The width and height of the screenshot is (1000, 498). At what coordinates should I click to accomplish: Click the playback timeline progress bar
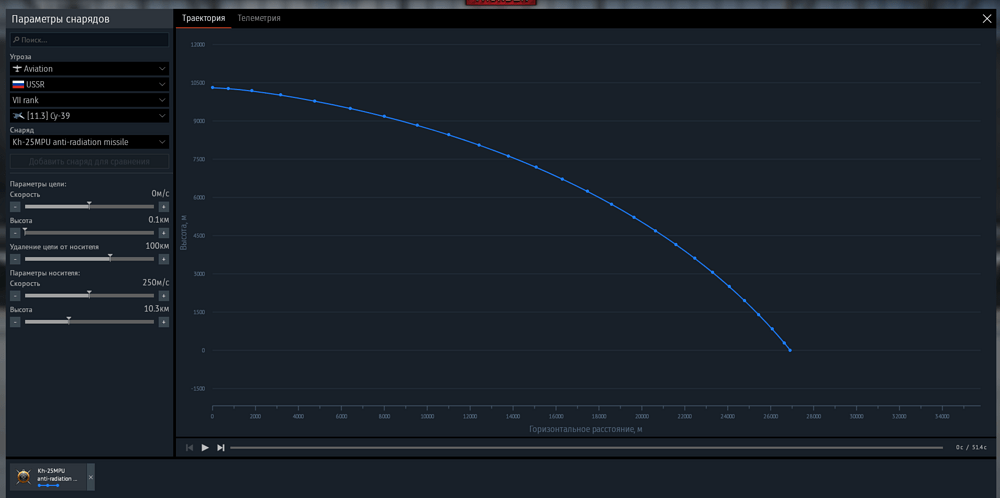pyautogui.click(x=586, y=448)
